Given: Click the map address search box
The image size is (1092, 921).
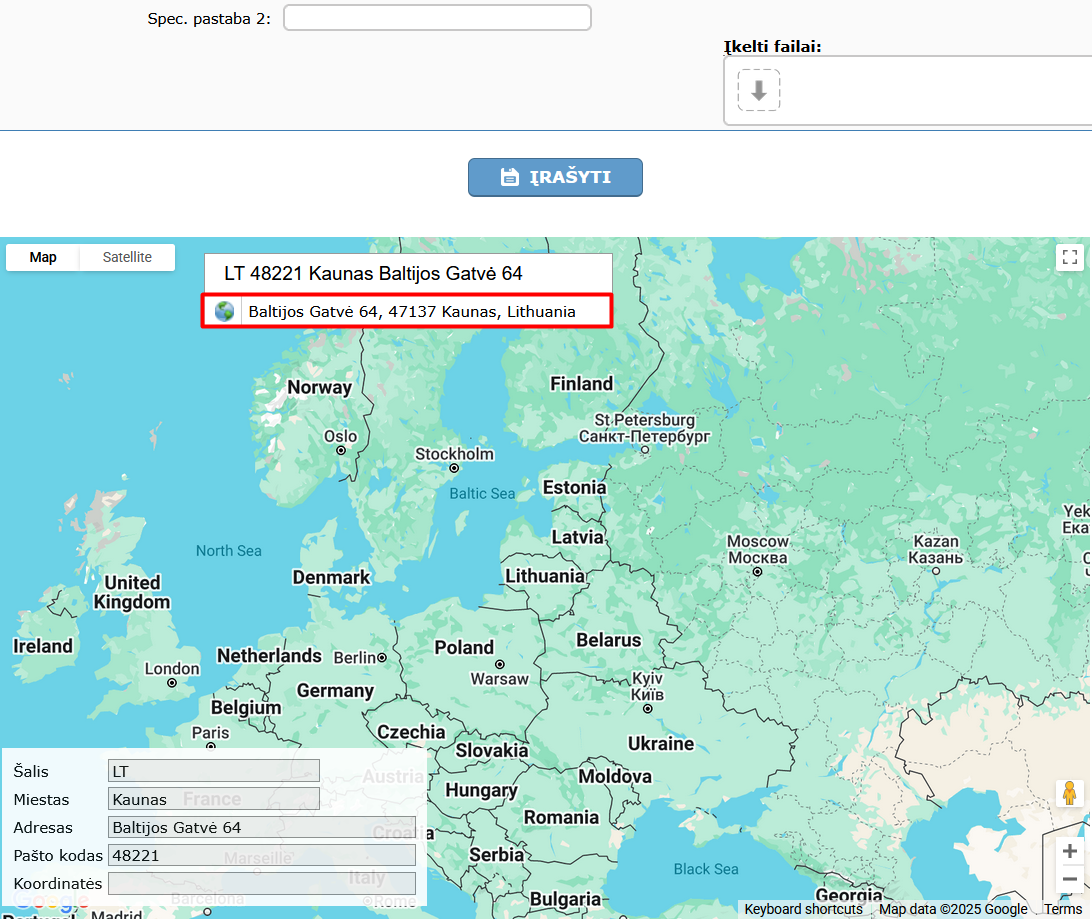Looking at the screenshot, I should coord(408,273).
